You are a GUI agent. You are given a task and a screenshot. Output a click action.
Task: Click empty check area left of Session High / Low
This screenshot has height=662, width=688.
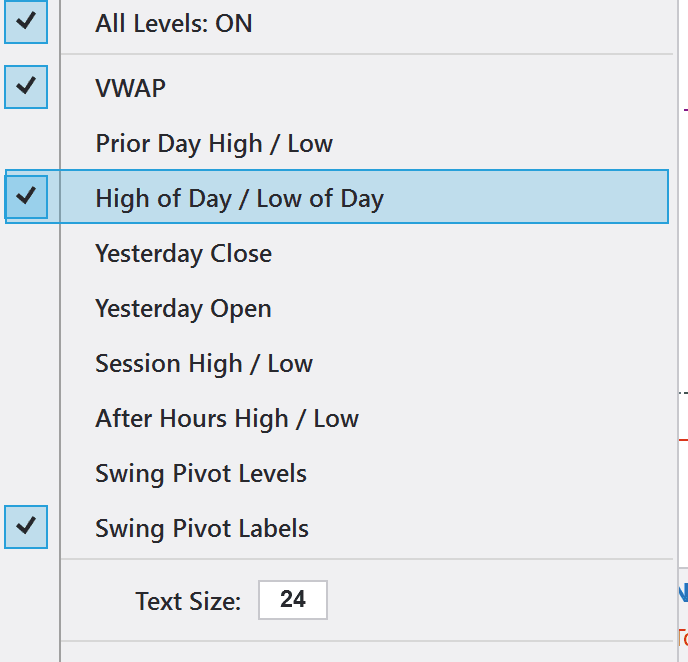pos(26,363)
